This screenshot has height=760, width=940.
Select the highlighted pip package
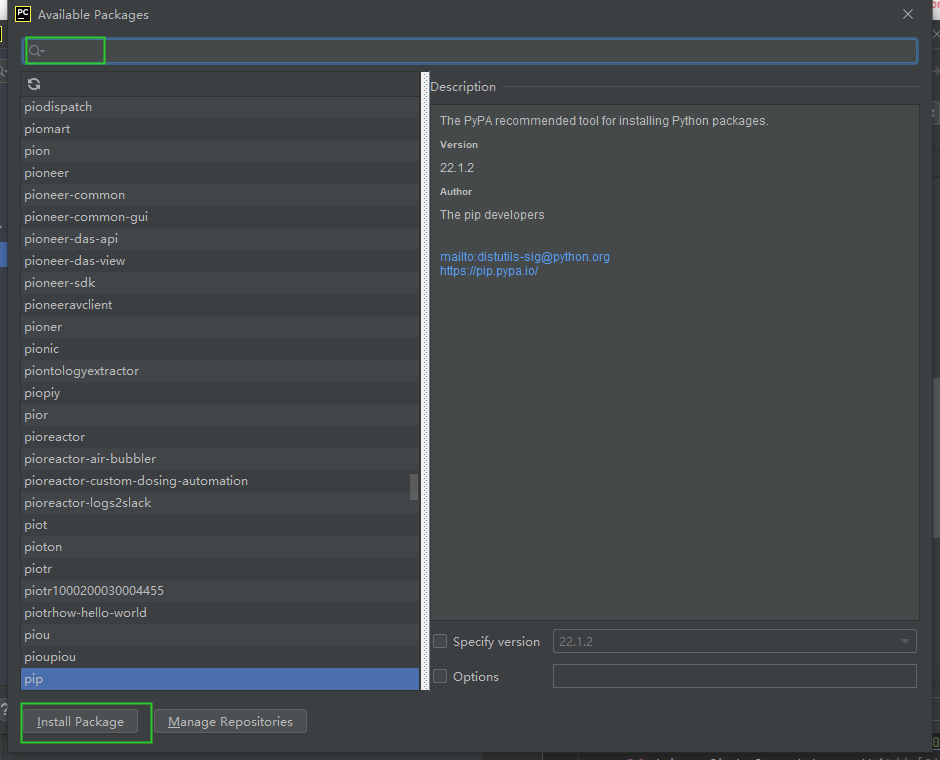[220, 679]
